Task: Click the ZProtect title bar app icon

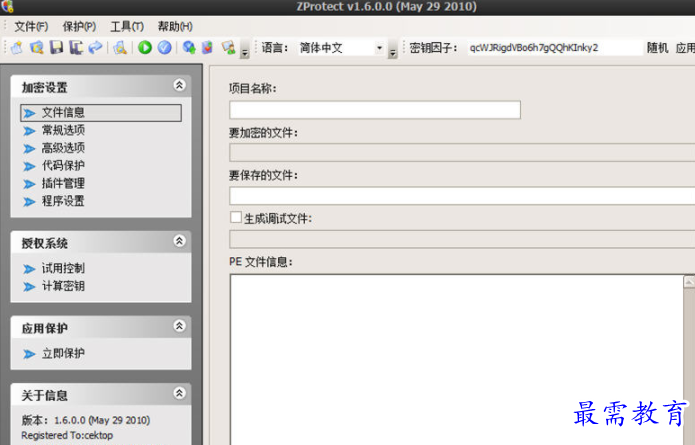Action: click(x=8, y=6)
